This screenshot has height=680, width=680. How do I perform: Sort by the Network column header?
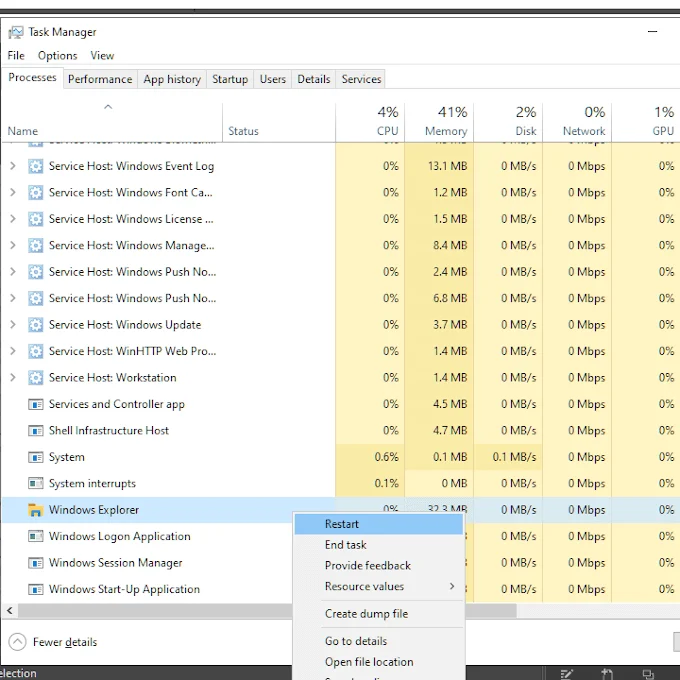(577, 122)
